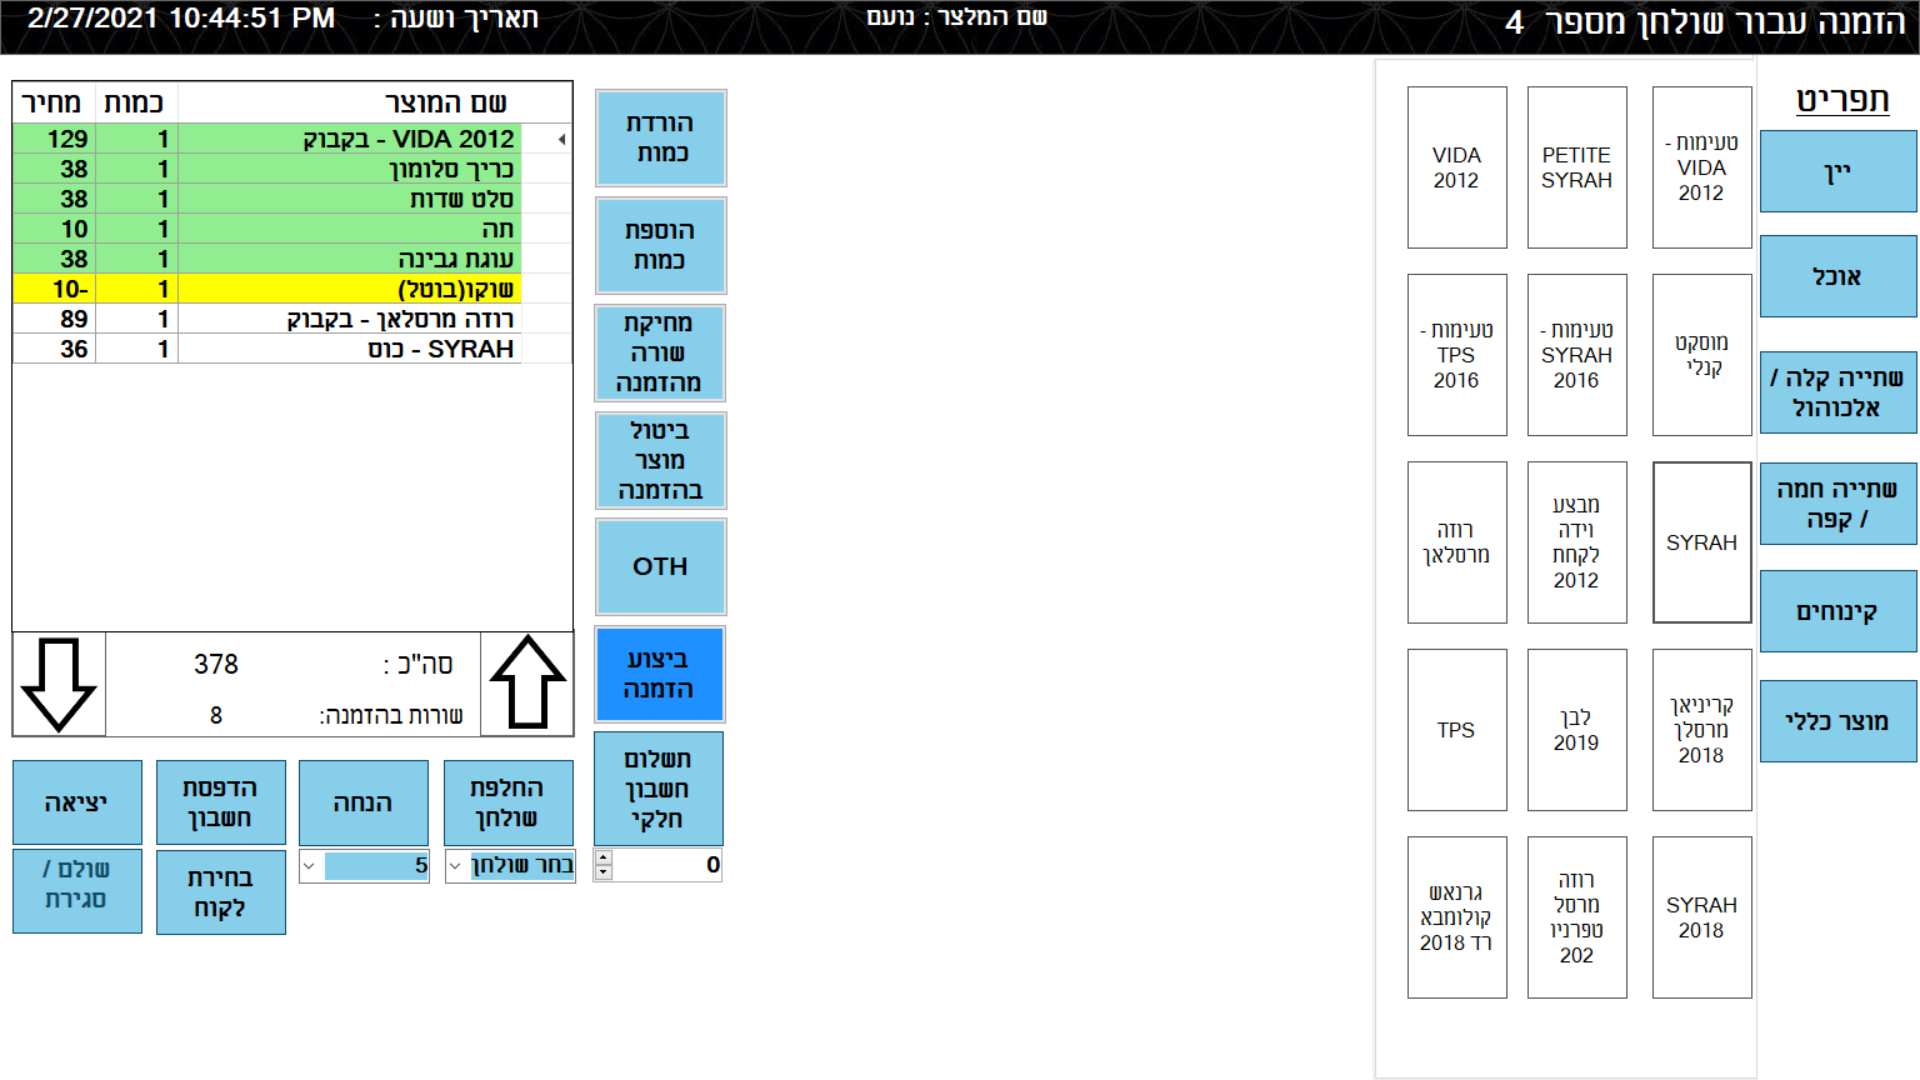Select the אוכל (food) menu category
Viewport: 1920px width, 1080px height.
pos(1837,277)
